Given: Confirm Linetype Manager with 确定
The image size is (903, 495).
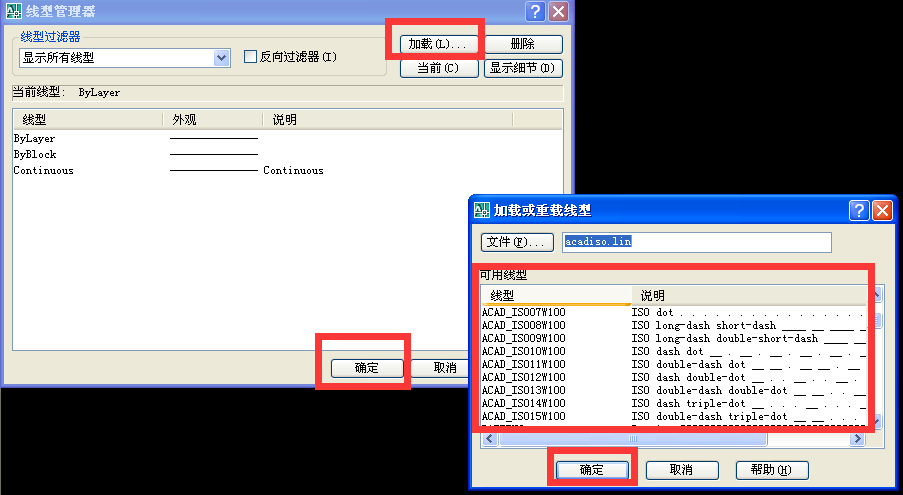Looking at the screenshot, I should tap(367, 368).
